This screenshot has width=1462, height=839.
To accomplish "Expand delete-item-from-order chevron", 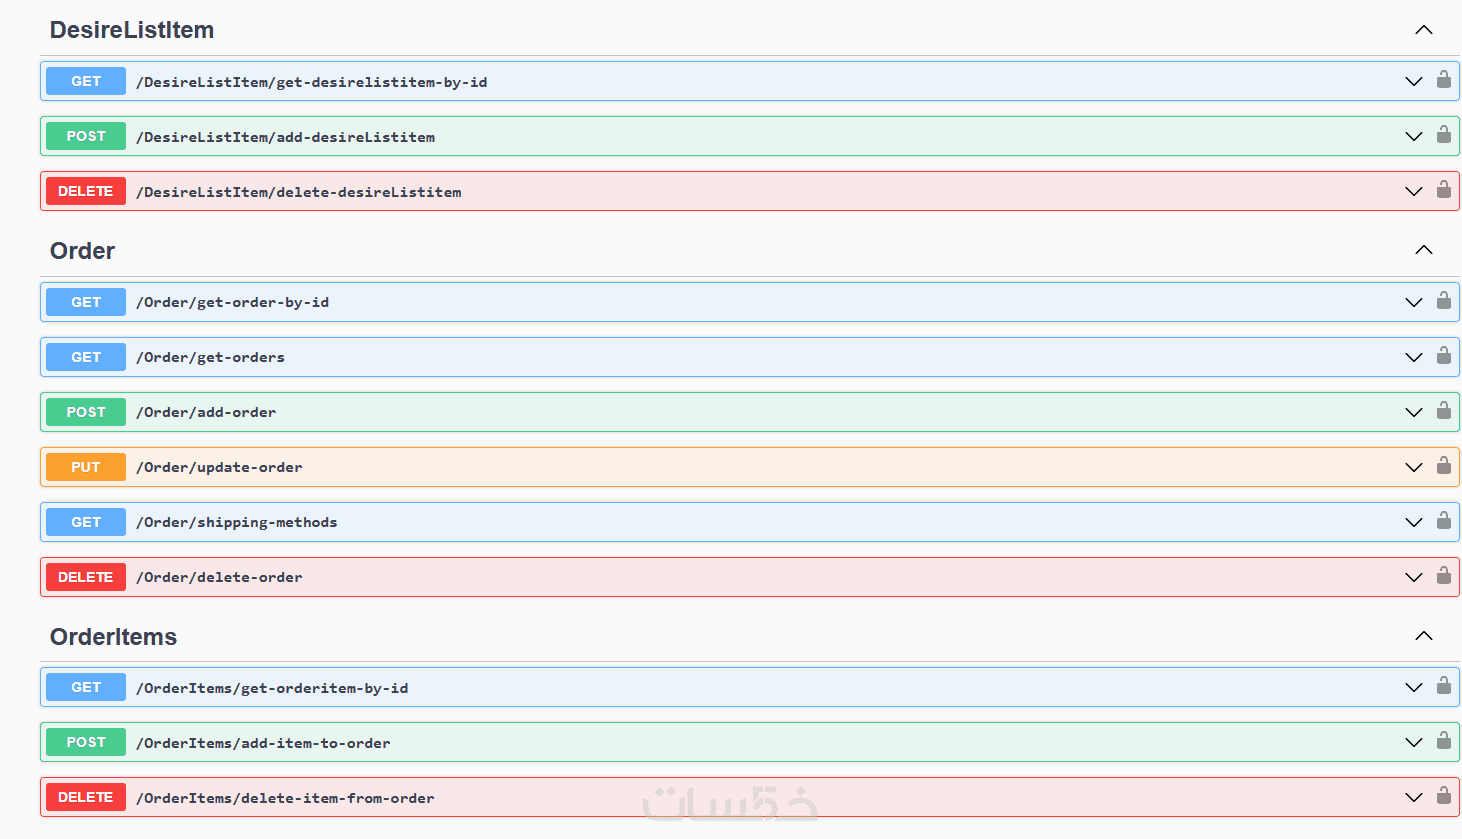I will (1414, 798).
